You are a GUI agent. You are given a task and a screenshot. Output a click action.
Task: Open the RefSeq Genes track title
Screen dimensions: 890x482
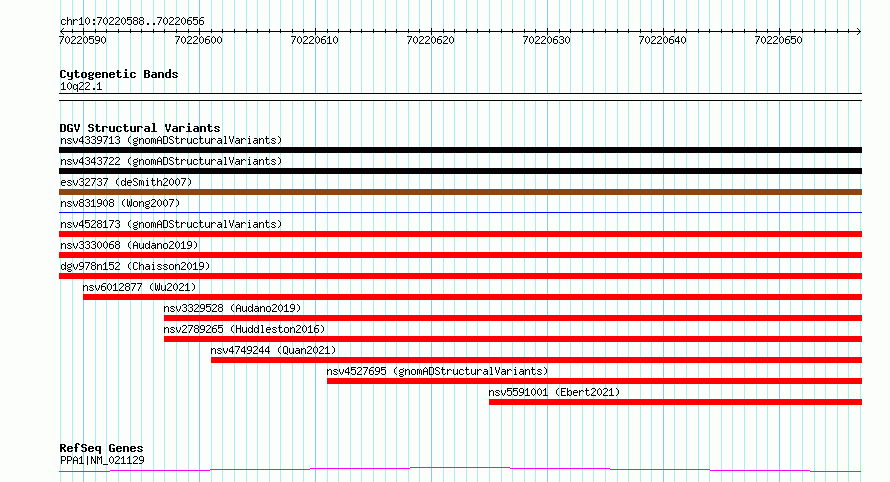tap(101, 448)
